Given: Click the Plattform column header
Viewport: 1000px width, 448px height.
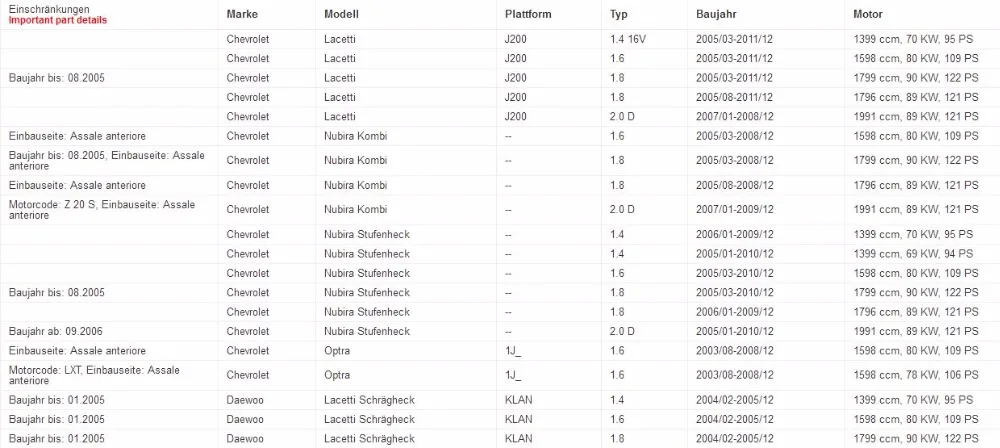Looking at the screenshot, I should coord(528,14).
